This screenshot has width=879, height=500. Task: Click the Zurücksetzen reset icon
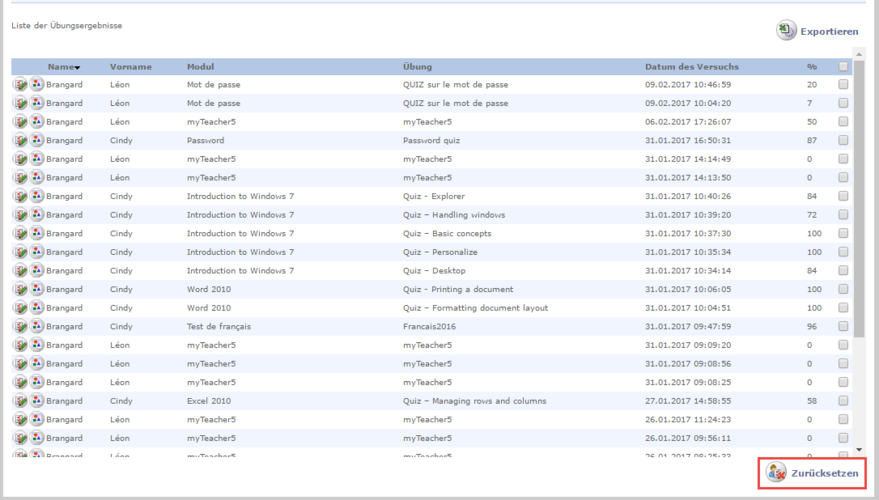pyautogui.click(x=775, y=473)
